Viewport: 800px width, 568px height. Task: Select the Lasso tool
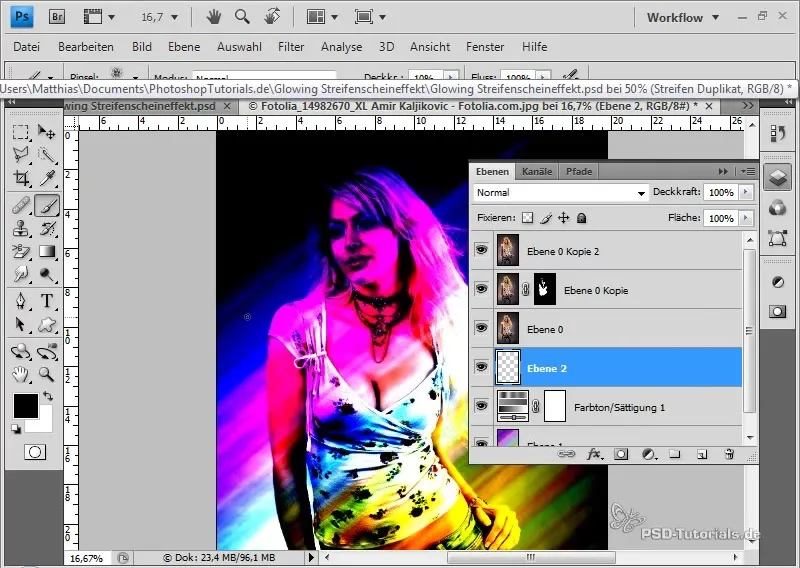20,155
